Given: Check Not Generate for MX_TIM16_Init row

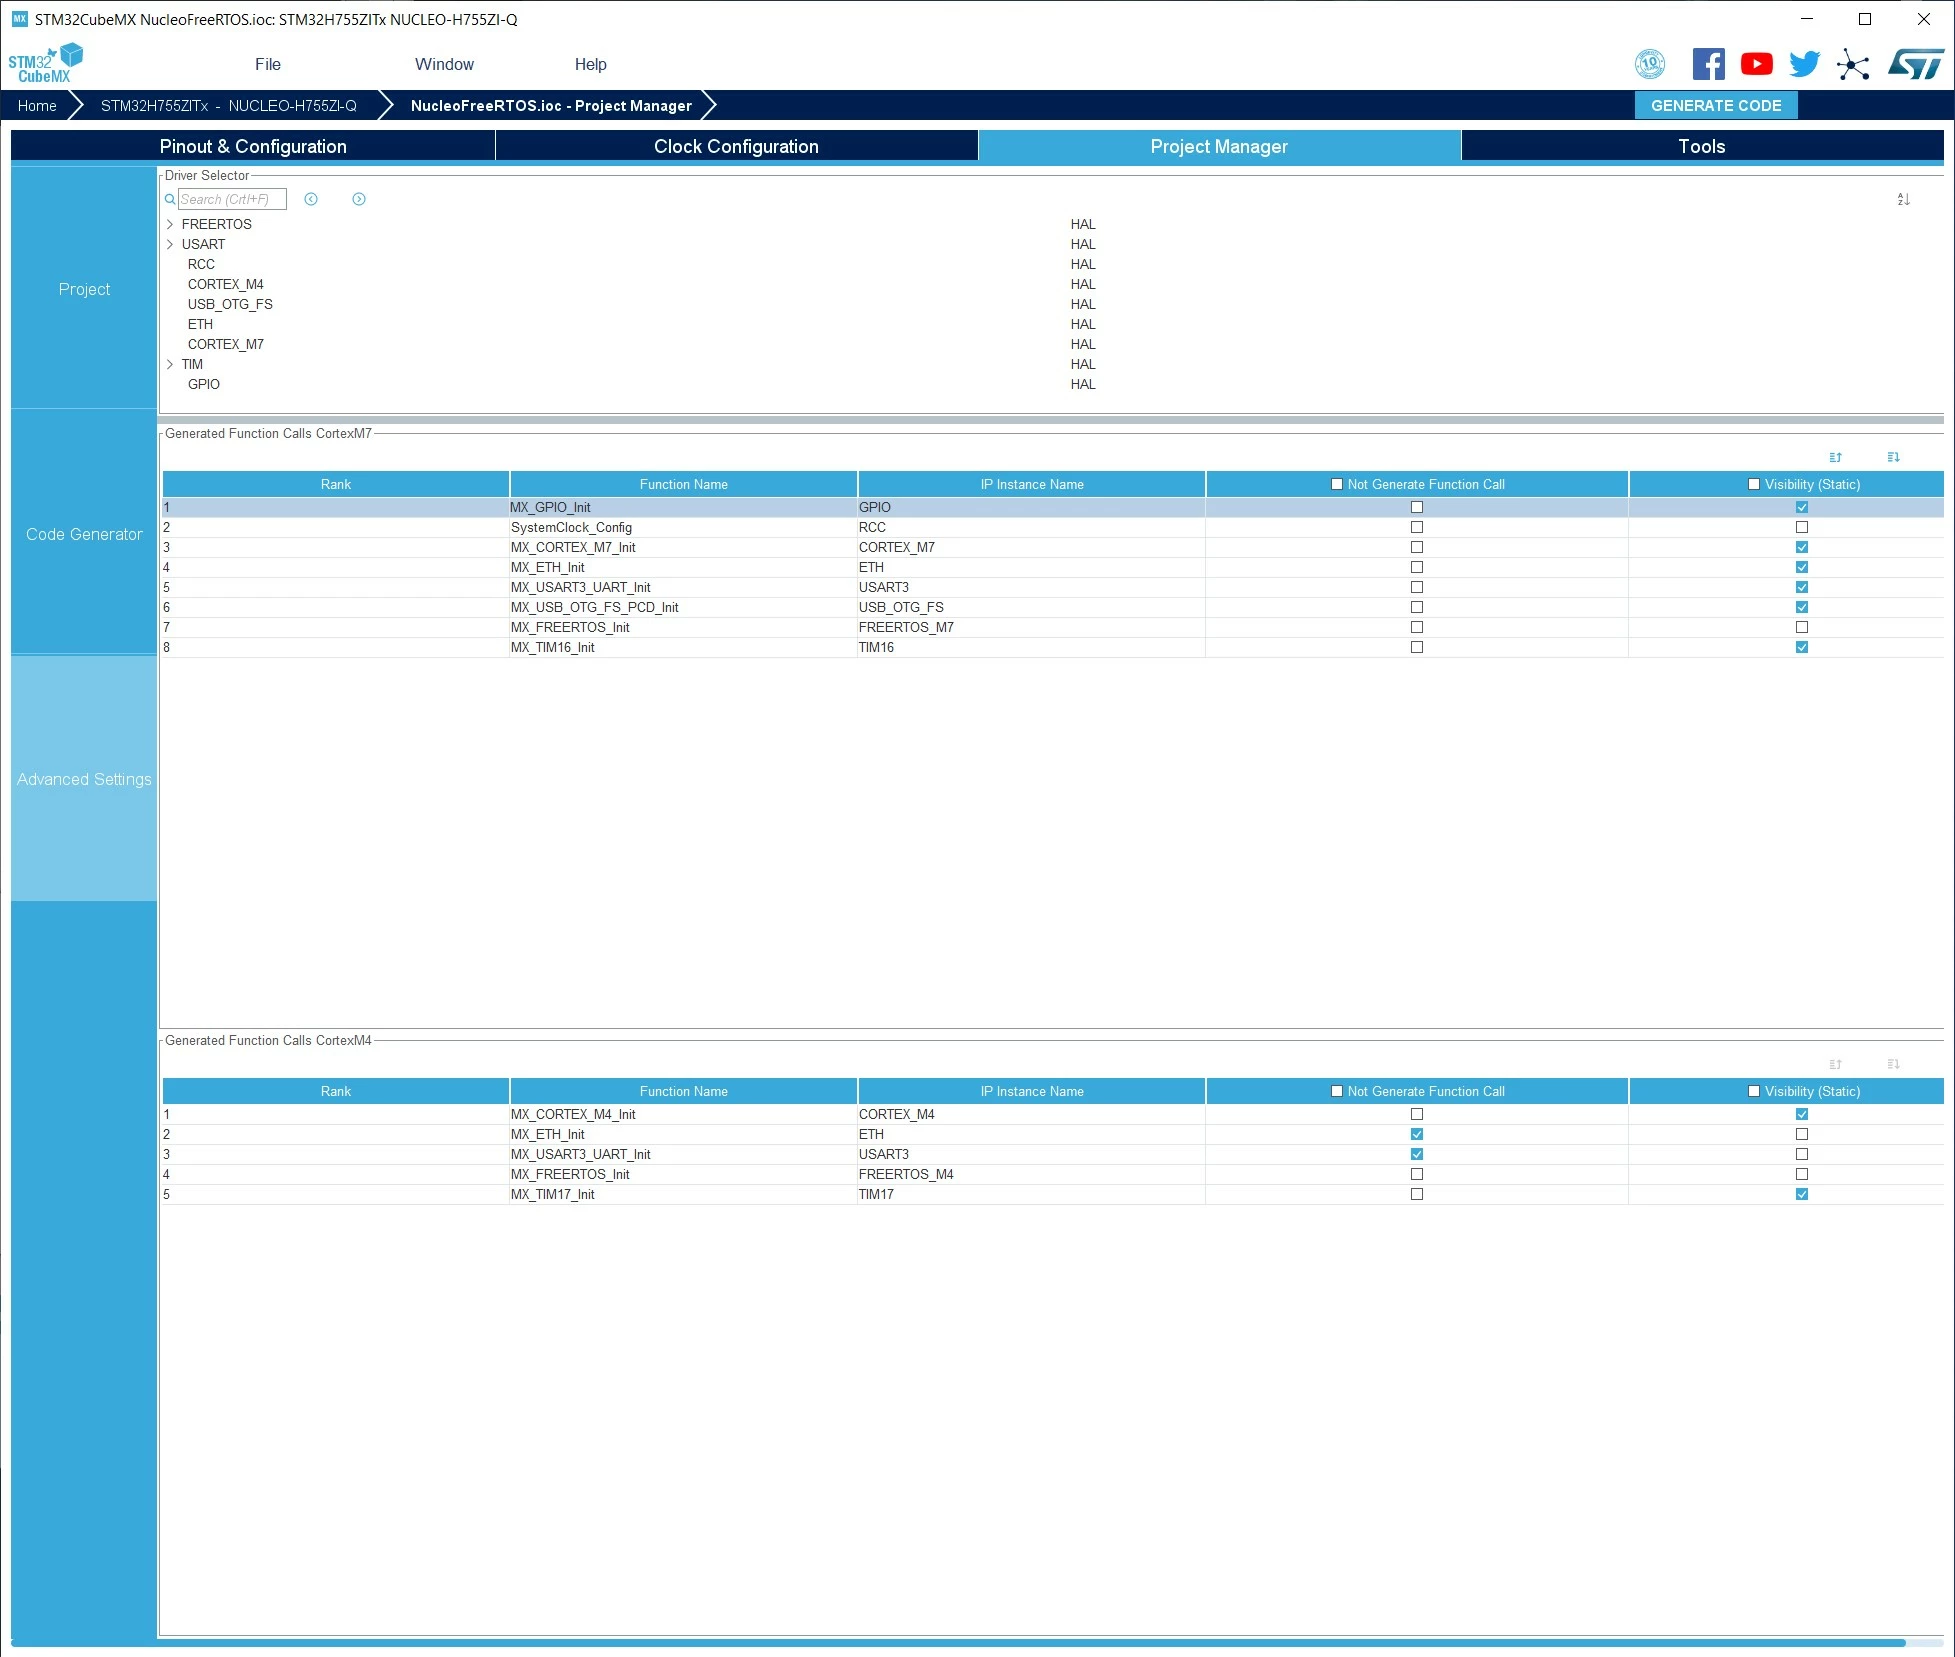Looking at the screenshot, I should (x=1417, y=647).
